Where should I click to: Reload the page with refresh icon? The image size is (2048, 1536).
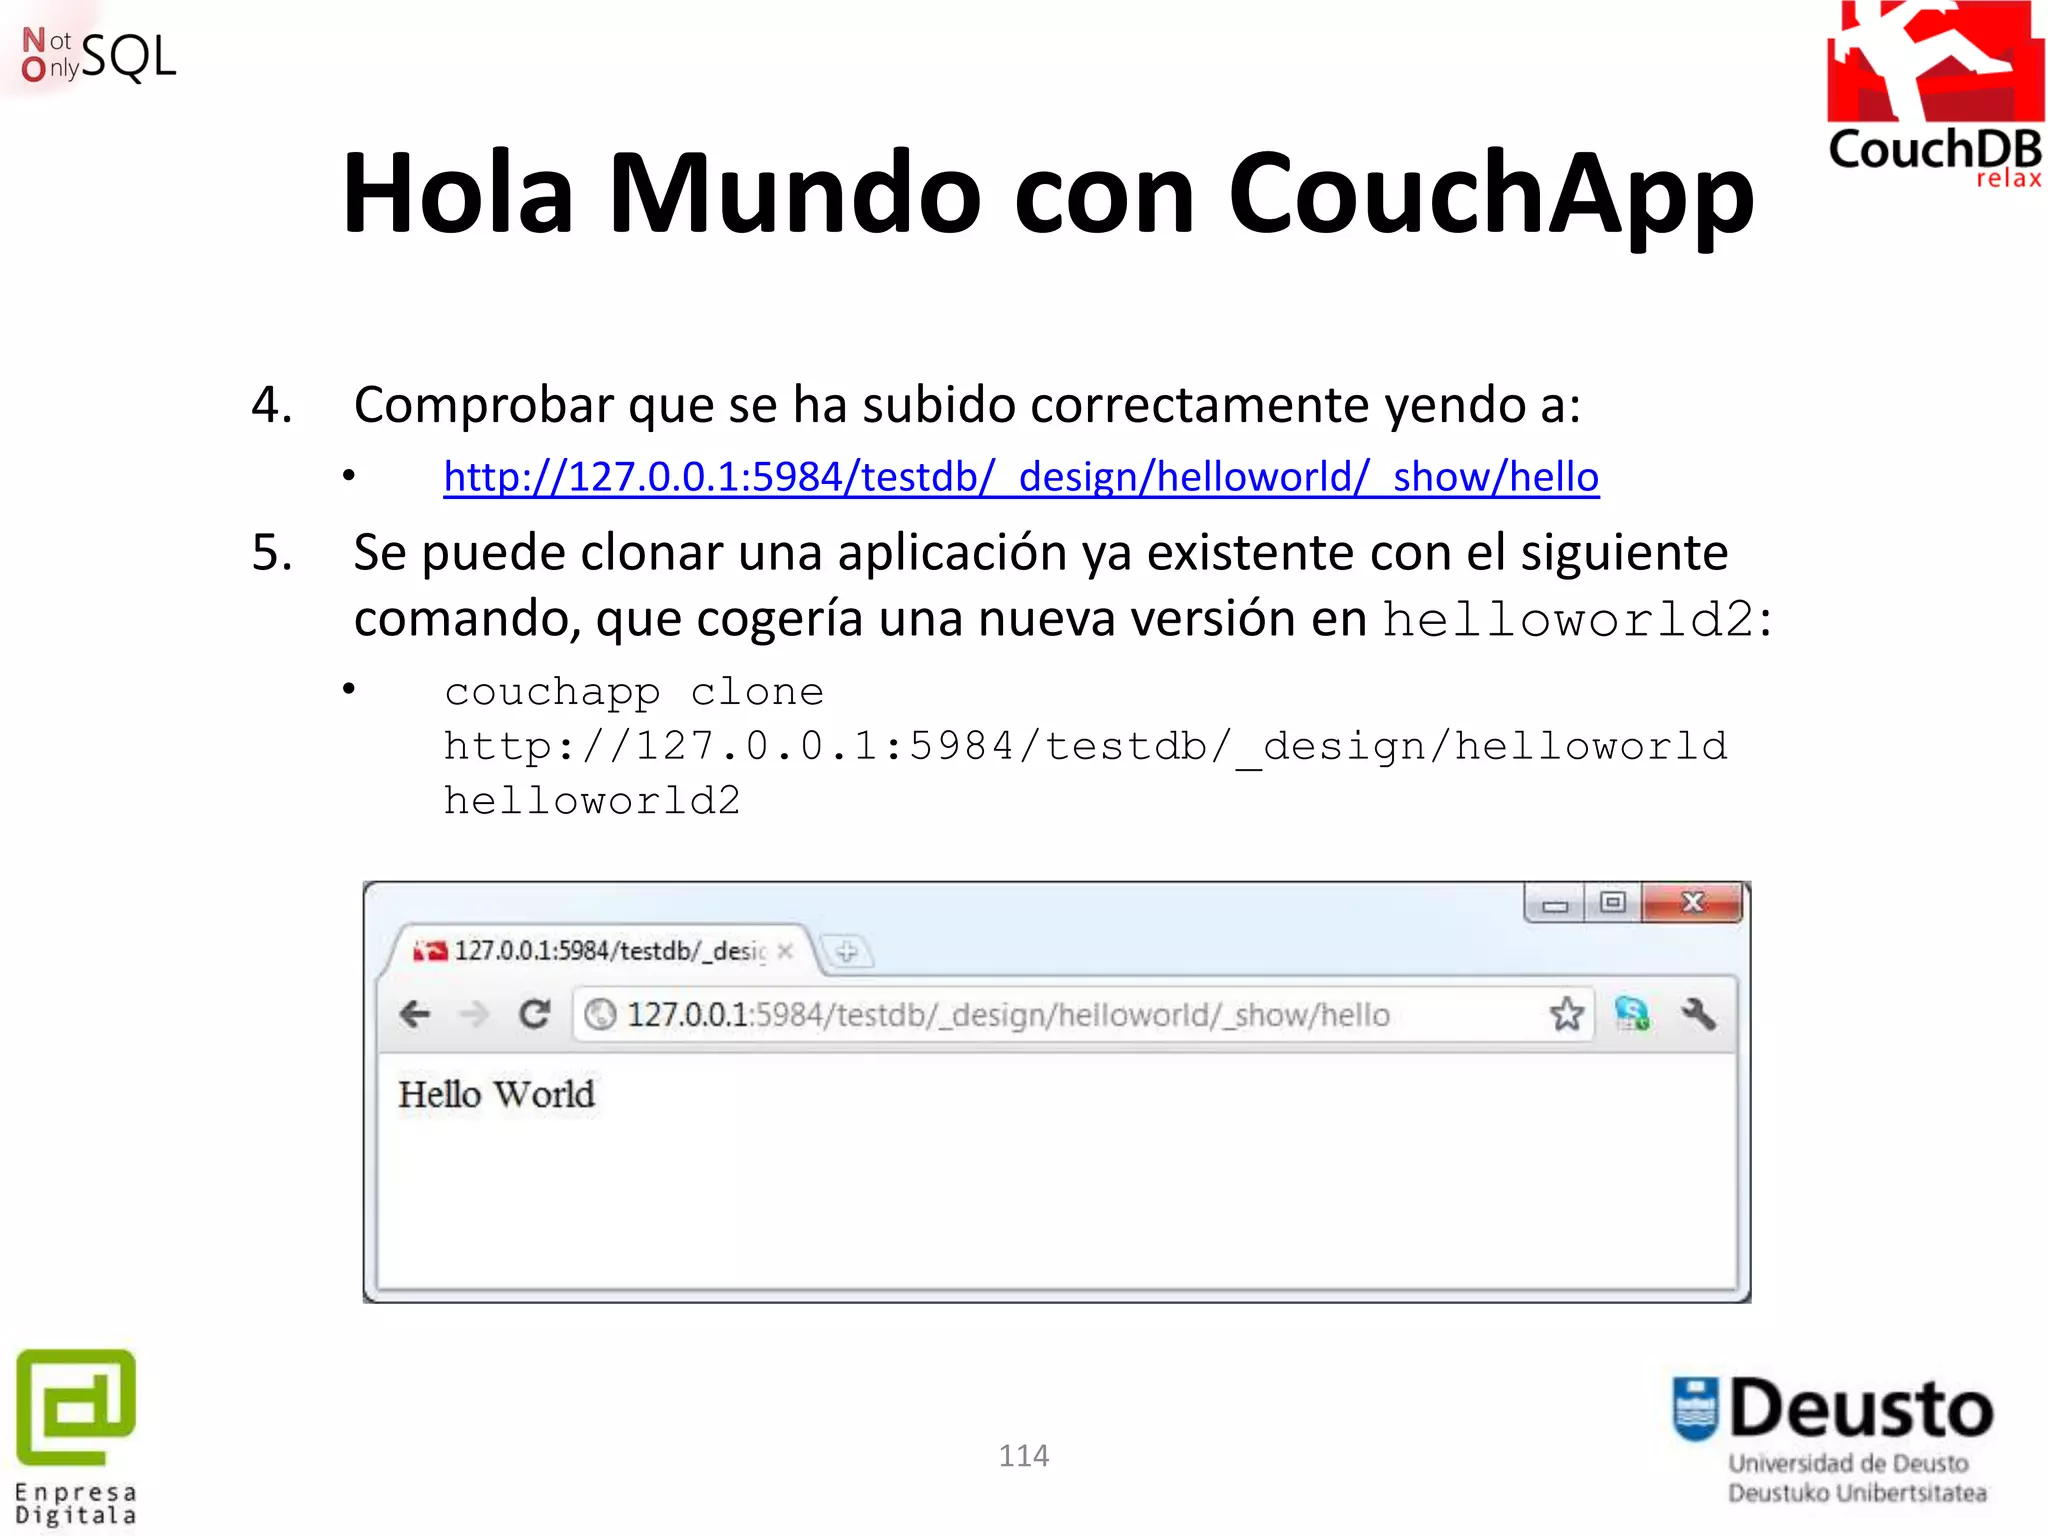(x=535, y=1014)
